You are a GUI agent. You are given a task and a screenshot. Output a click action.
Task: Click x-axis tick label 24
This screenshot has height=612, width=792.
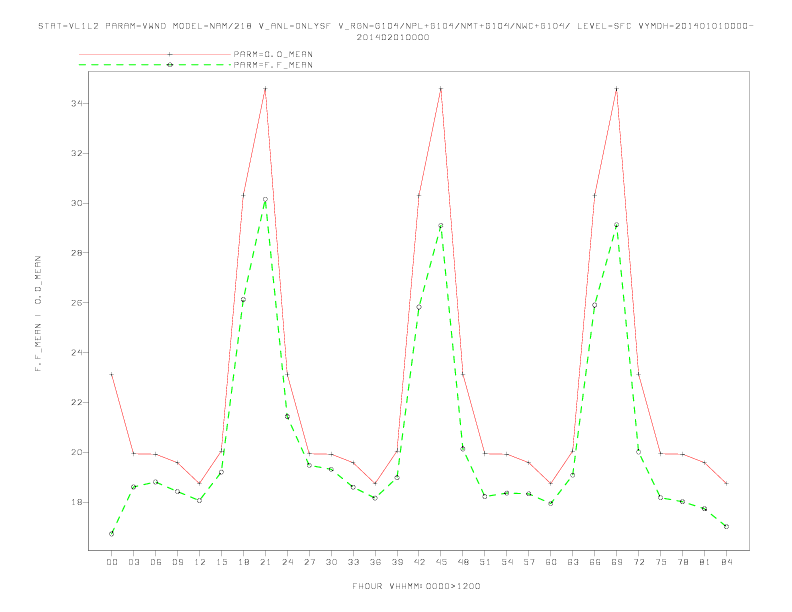click(287, 562)
